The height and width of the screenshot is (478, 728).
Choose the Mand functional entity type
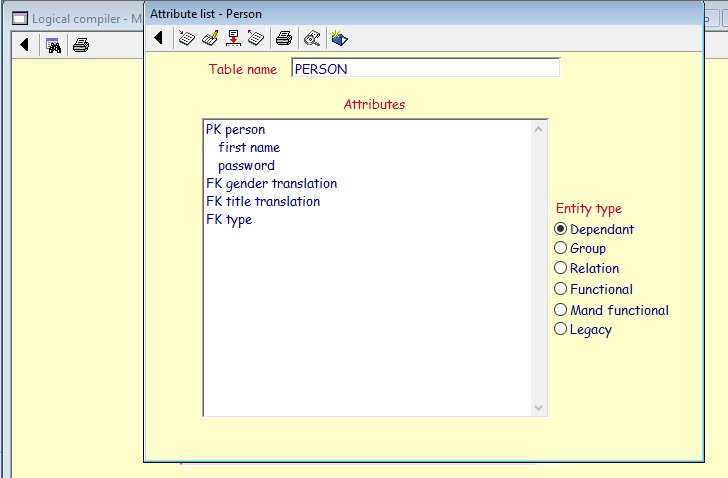point(561,310)
